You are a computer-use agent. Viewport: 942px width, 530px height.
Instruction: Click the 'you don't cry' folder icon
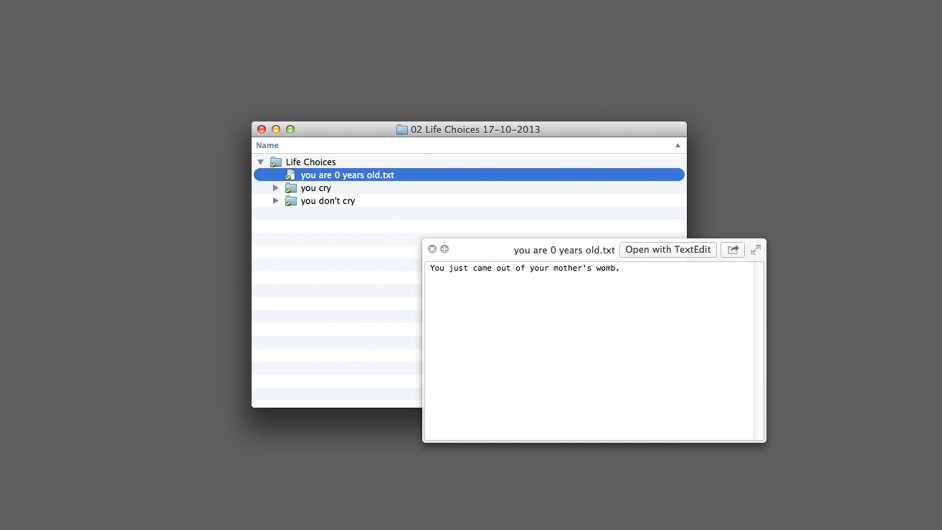click(291, 201)
